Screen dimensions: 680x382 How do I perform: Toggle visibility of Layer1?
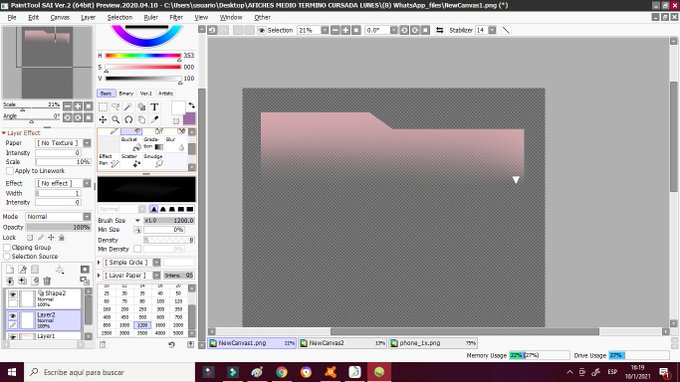[13, 336]
